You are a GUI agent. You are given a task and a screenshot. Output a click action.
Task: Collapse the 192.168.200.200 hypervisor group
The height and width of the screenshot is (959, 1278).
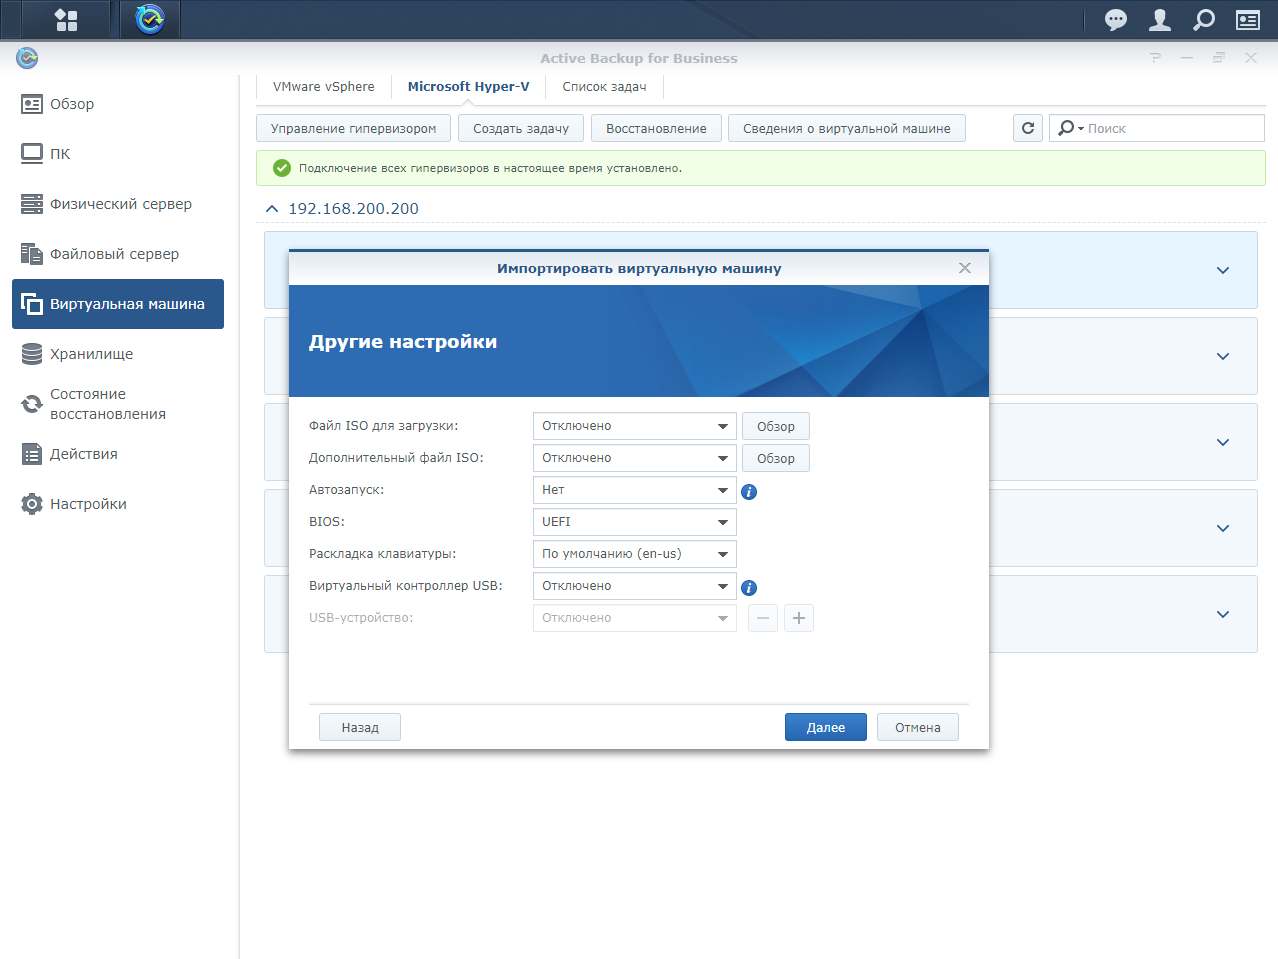[272, 209]
